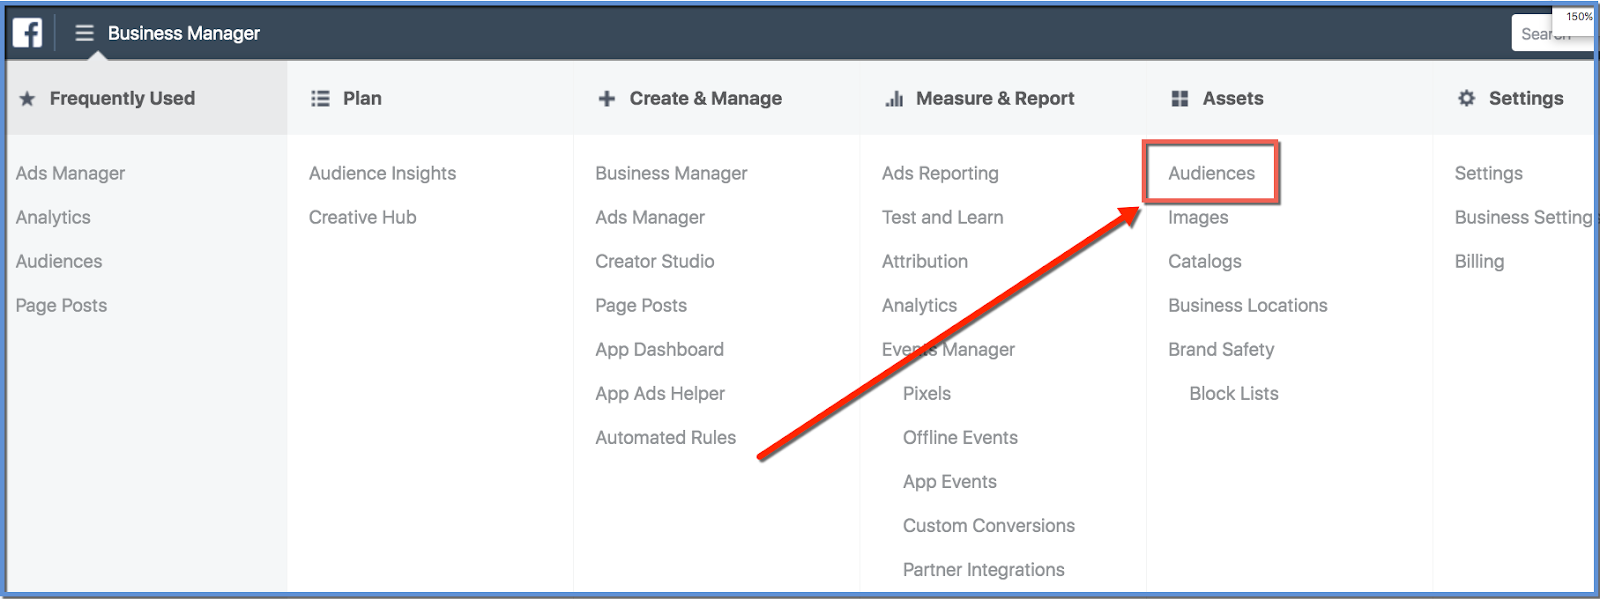Open Audiences under Assets

(1211, 173)
